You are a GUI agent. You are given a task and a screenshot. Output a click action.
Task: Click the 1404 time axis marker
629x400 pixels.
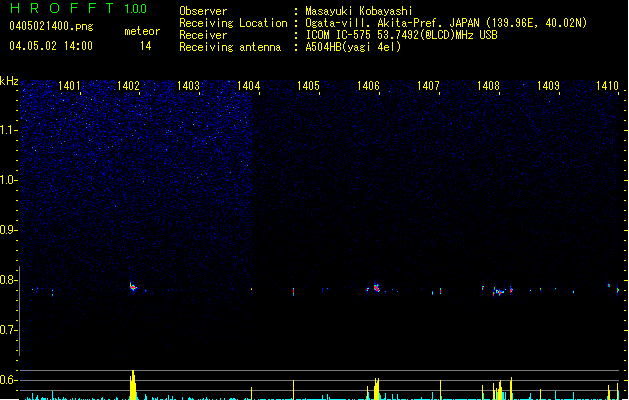click(248, 86)
